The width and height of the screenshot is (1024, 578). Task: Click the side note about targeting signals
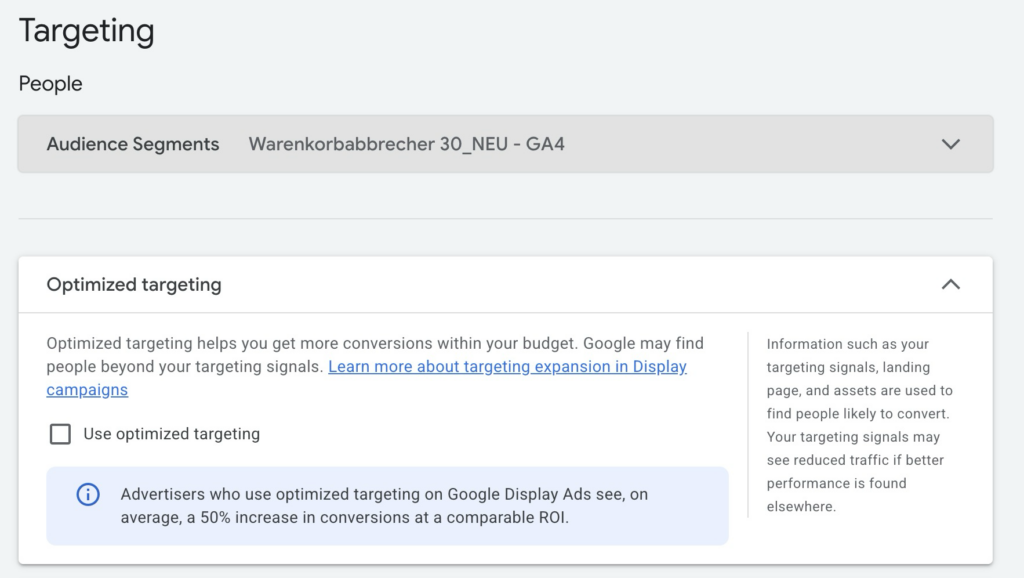click(859, 425)
